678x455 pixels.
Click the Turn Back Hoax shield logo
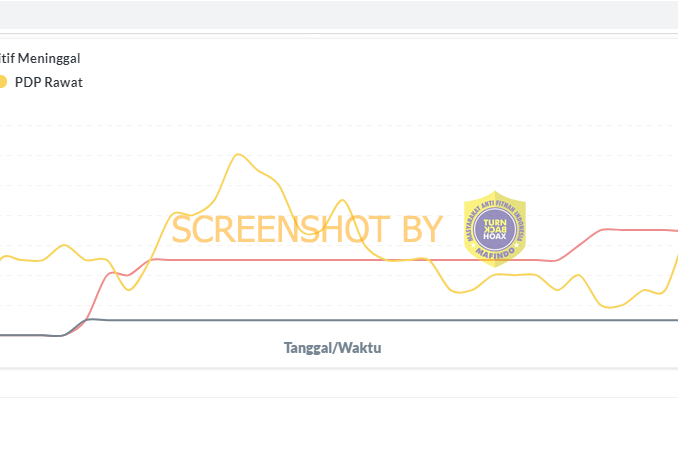[x=495, y=229]
